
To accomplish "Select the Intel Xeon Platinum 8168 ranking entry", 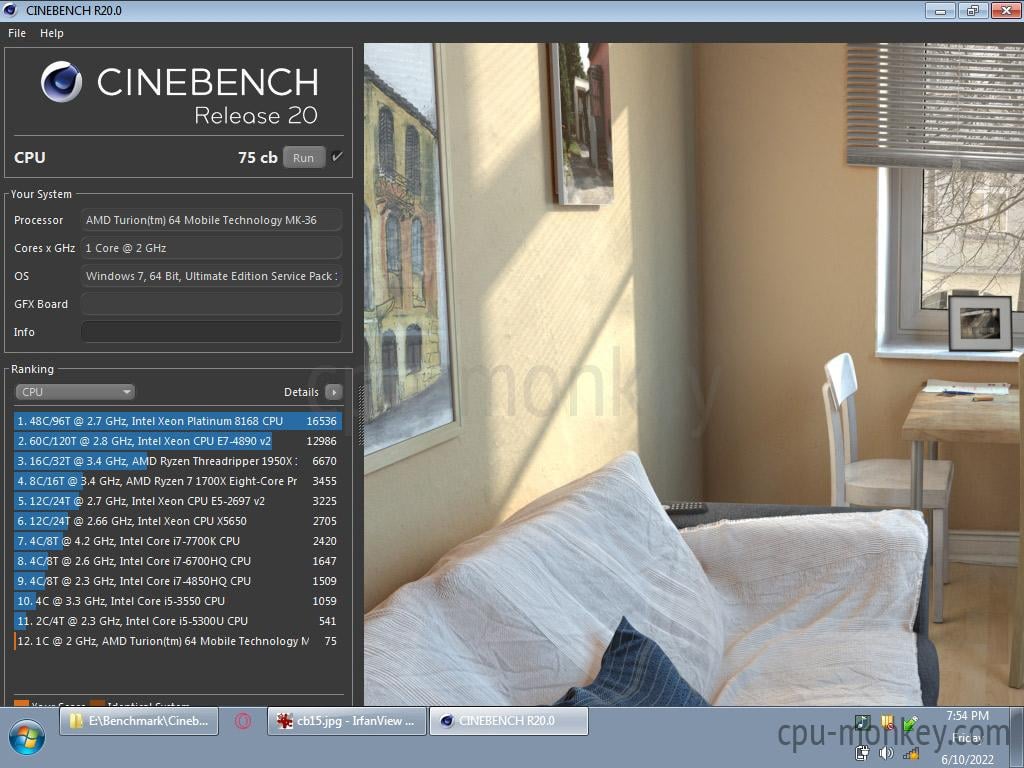I will (178, 421).
